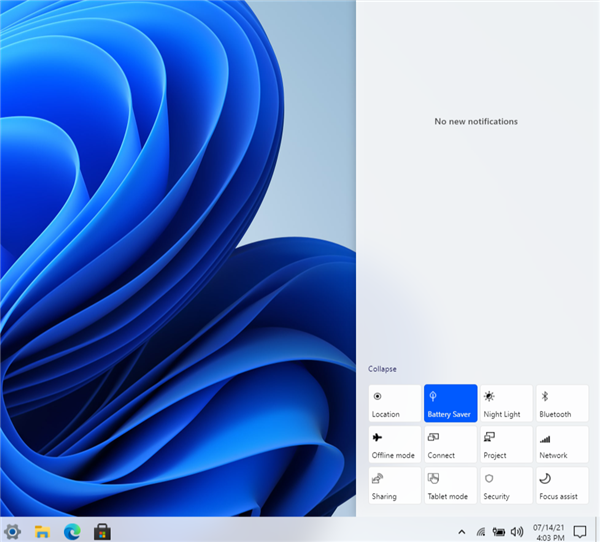Launch Microsoft Edge from taskbar
This screenshot has width=600, height=542.
tap(72, 532)
